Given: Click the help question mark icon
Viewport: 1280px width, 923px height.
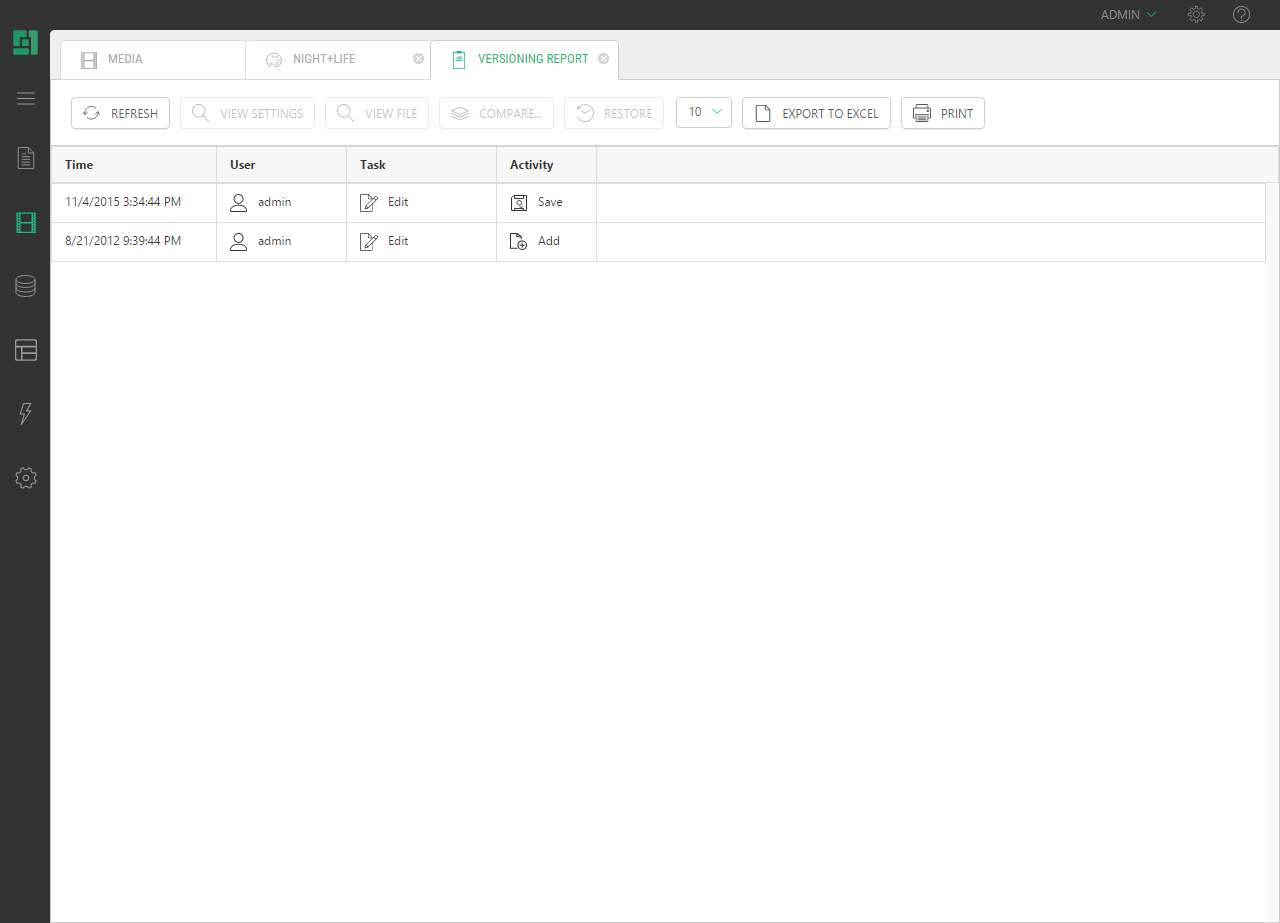Looking at the screenshot, I should [x=1241, y=15].
